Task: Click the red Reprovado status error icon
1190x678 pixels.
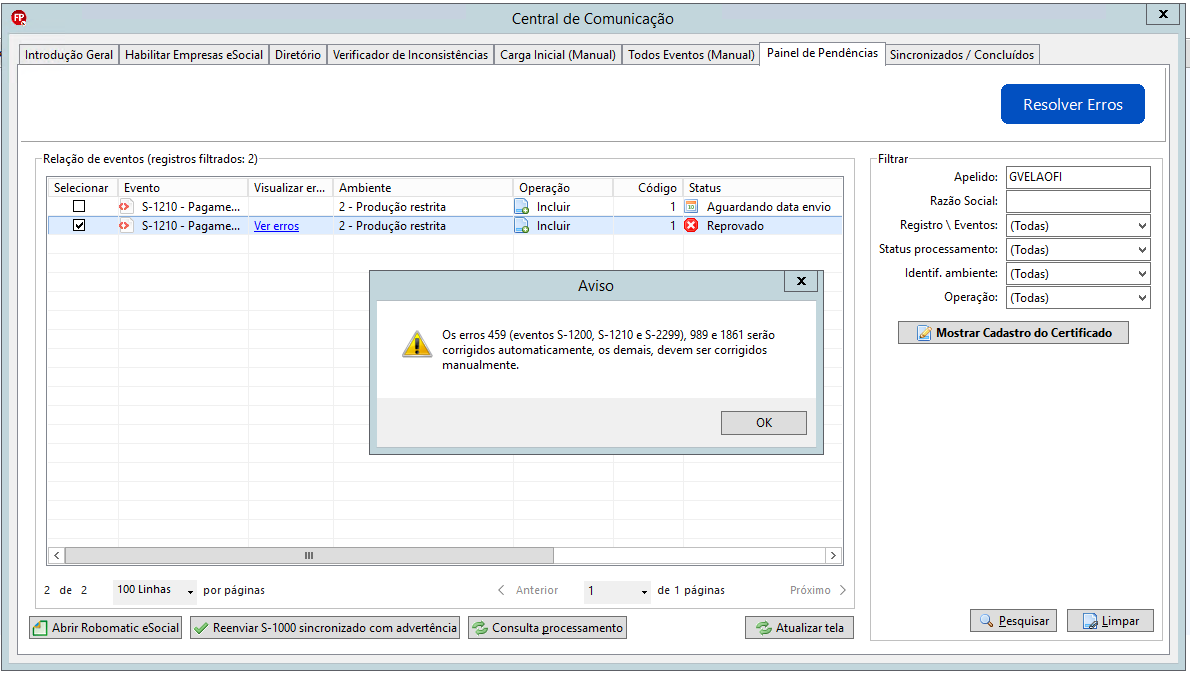Action: [691, 225]
